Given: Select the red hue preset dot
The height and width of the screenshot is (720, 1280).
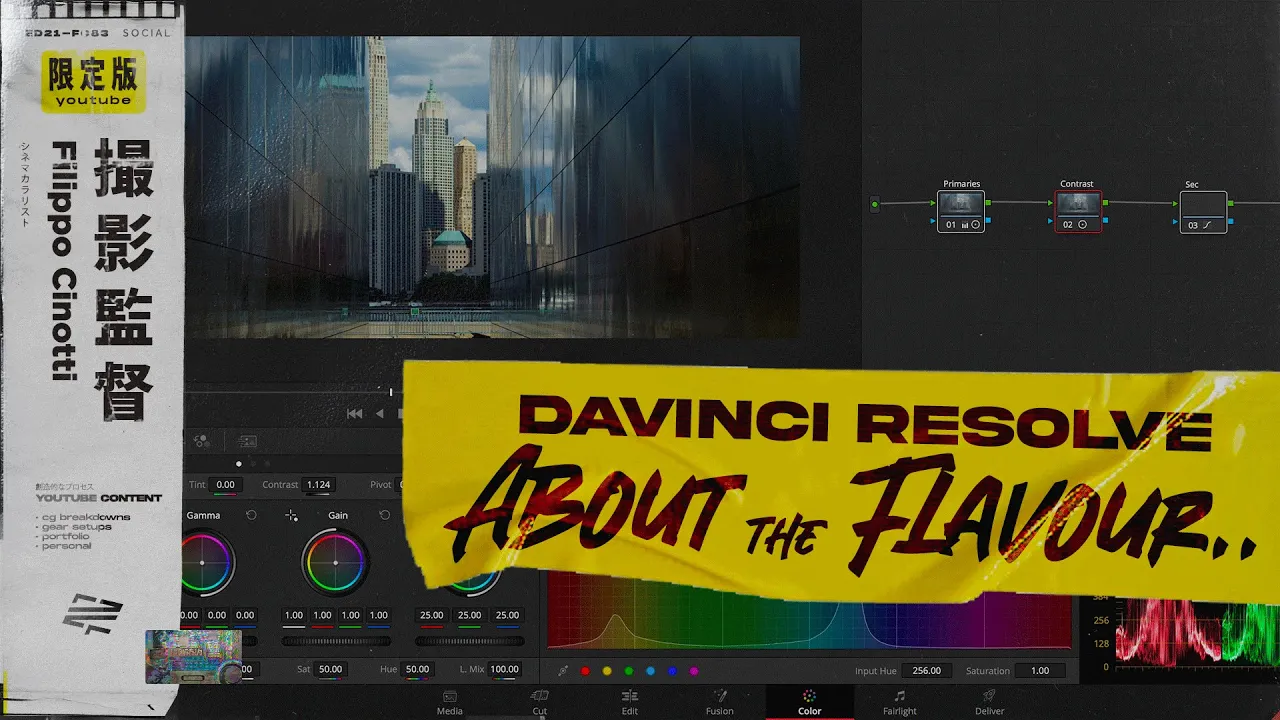Looking at the screenshot, I should click(585, 671).
